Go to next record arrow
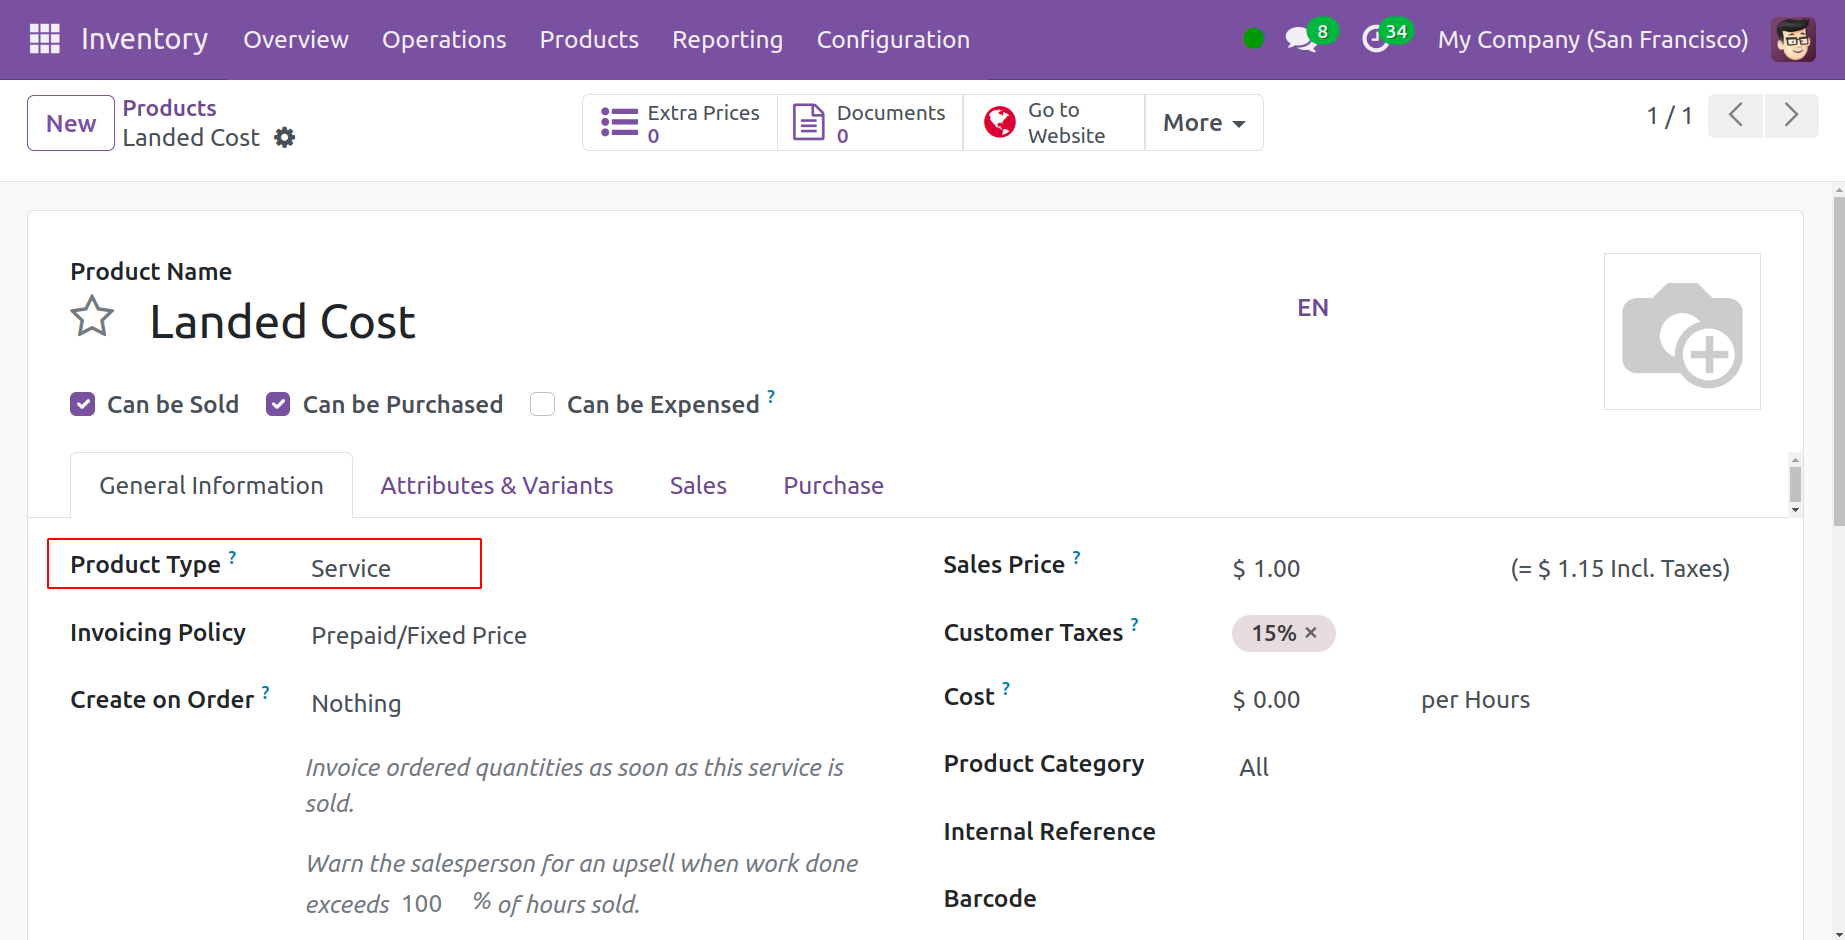The image size is (1845, 940). 1791,116
